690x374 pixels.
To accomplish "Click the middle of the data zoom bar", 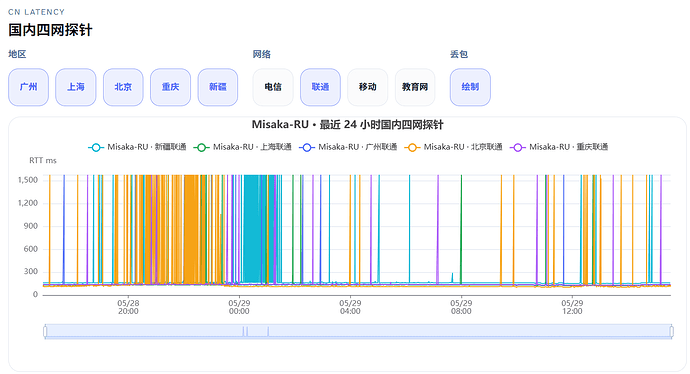I will point(358,331).
